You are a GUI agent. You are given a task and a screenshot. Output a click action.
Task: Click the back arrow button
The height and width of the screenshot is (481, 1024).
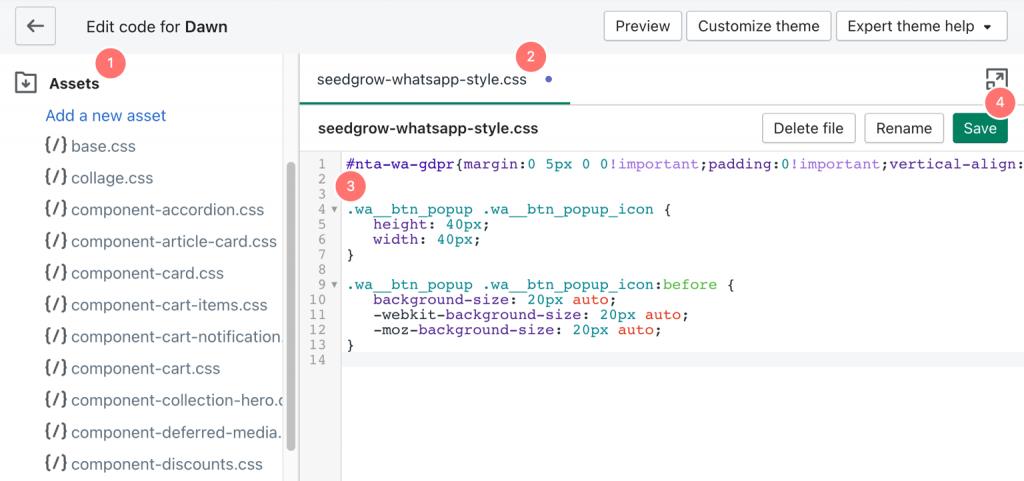36,27
